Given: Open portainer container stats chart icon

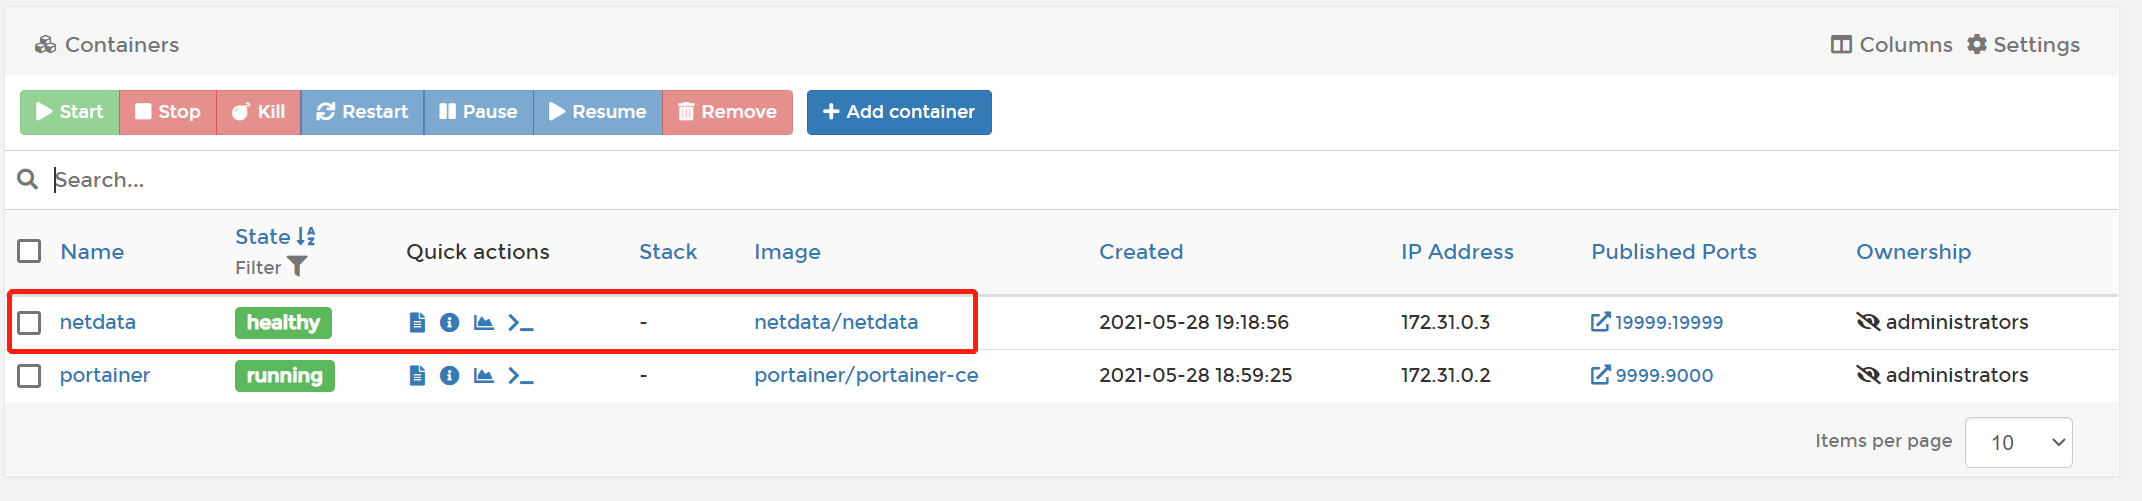Looking at the screenshot, I should point(484,375).
